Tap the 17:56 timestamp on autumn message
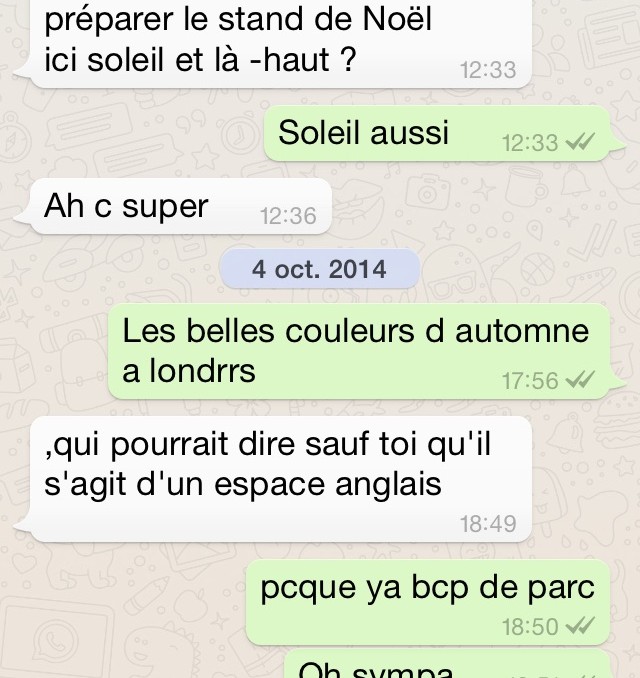Viewport: 640px width, 678px height. pos(530,381)
